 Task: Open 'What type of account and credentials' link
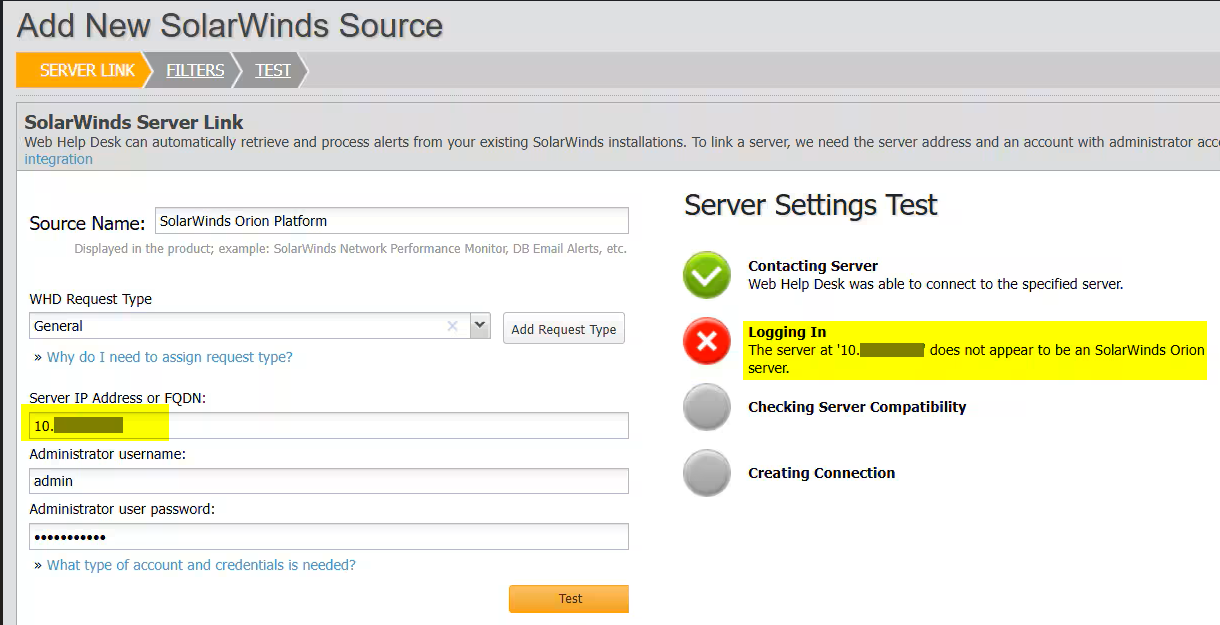coord(201,565)
